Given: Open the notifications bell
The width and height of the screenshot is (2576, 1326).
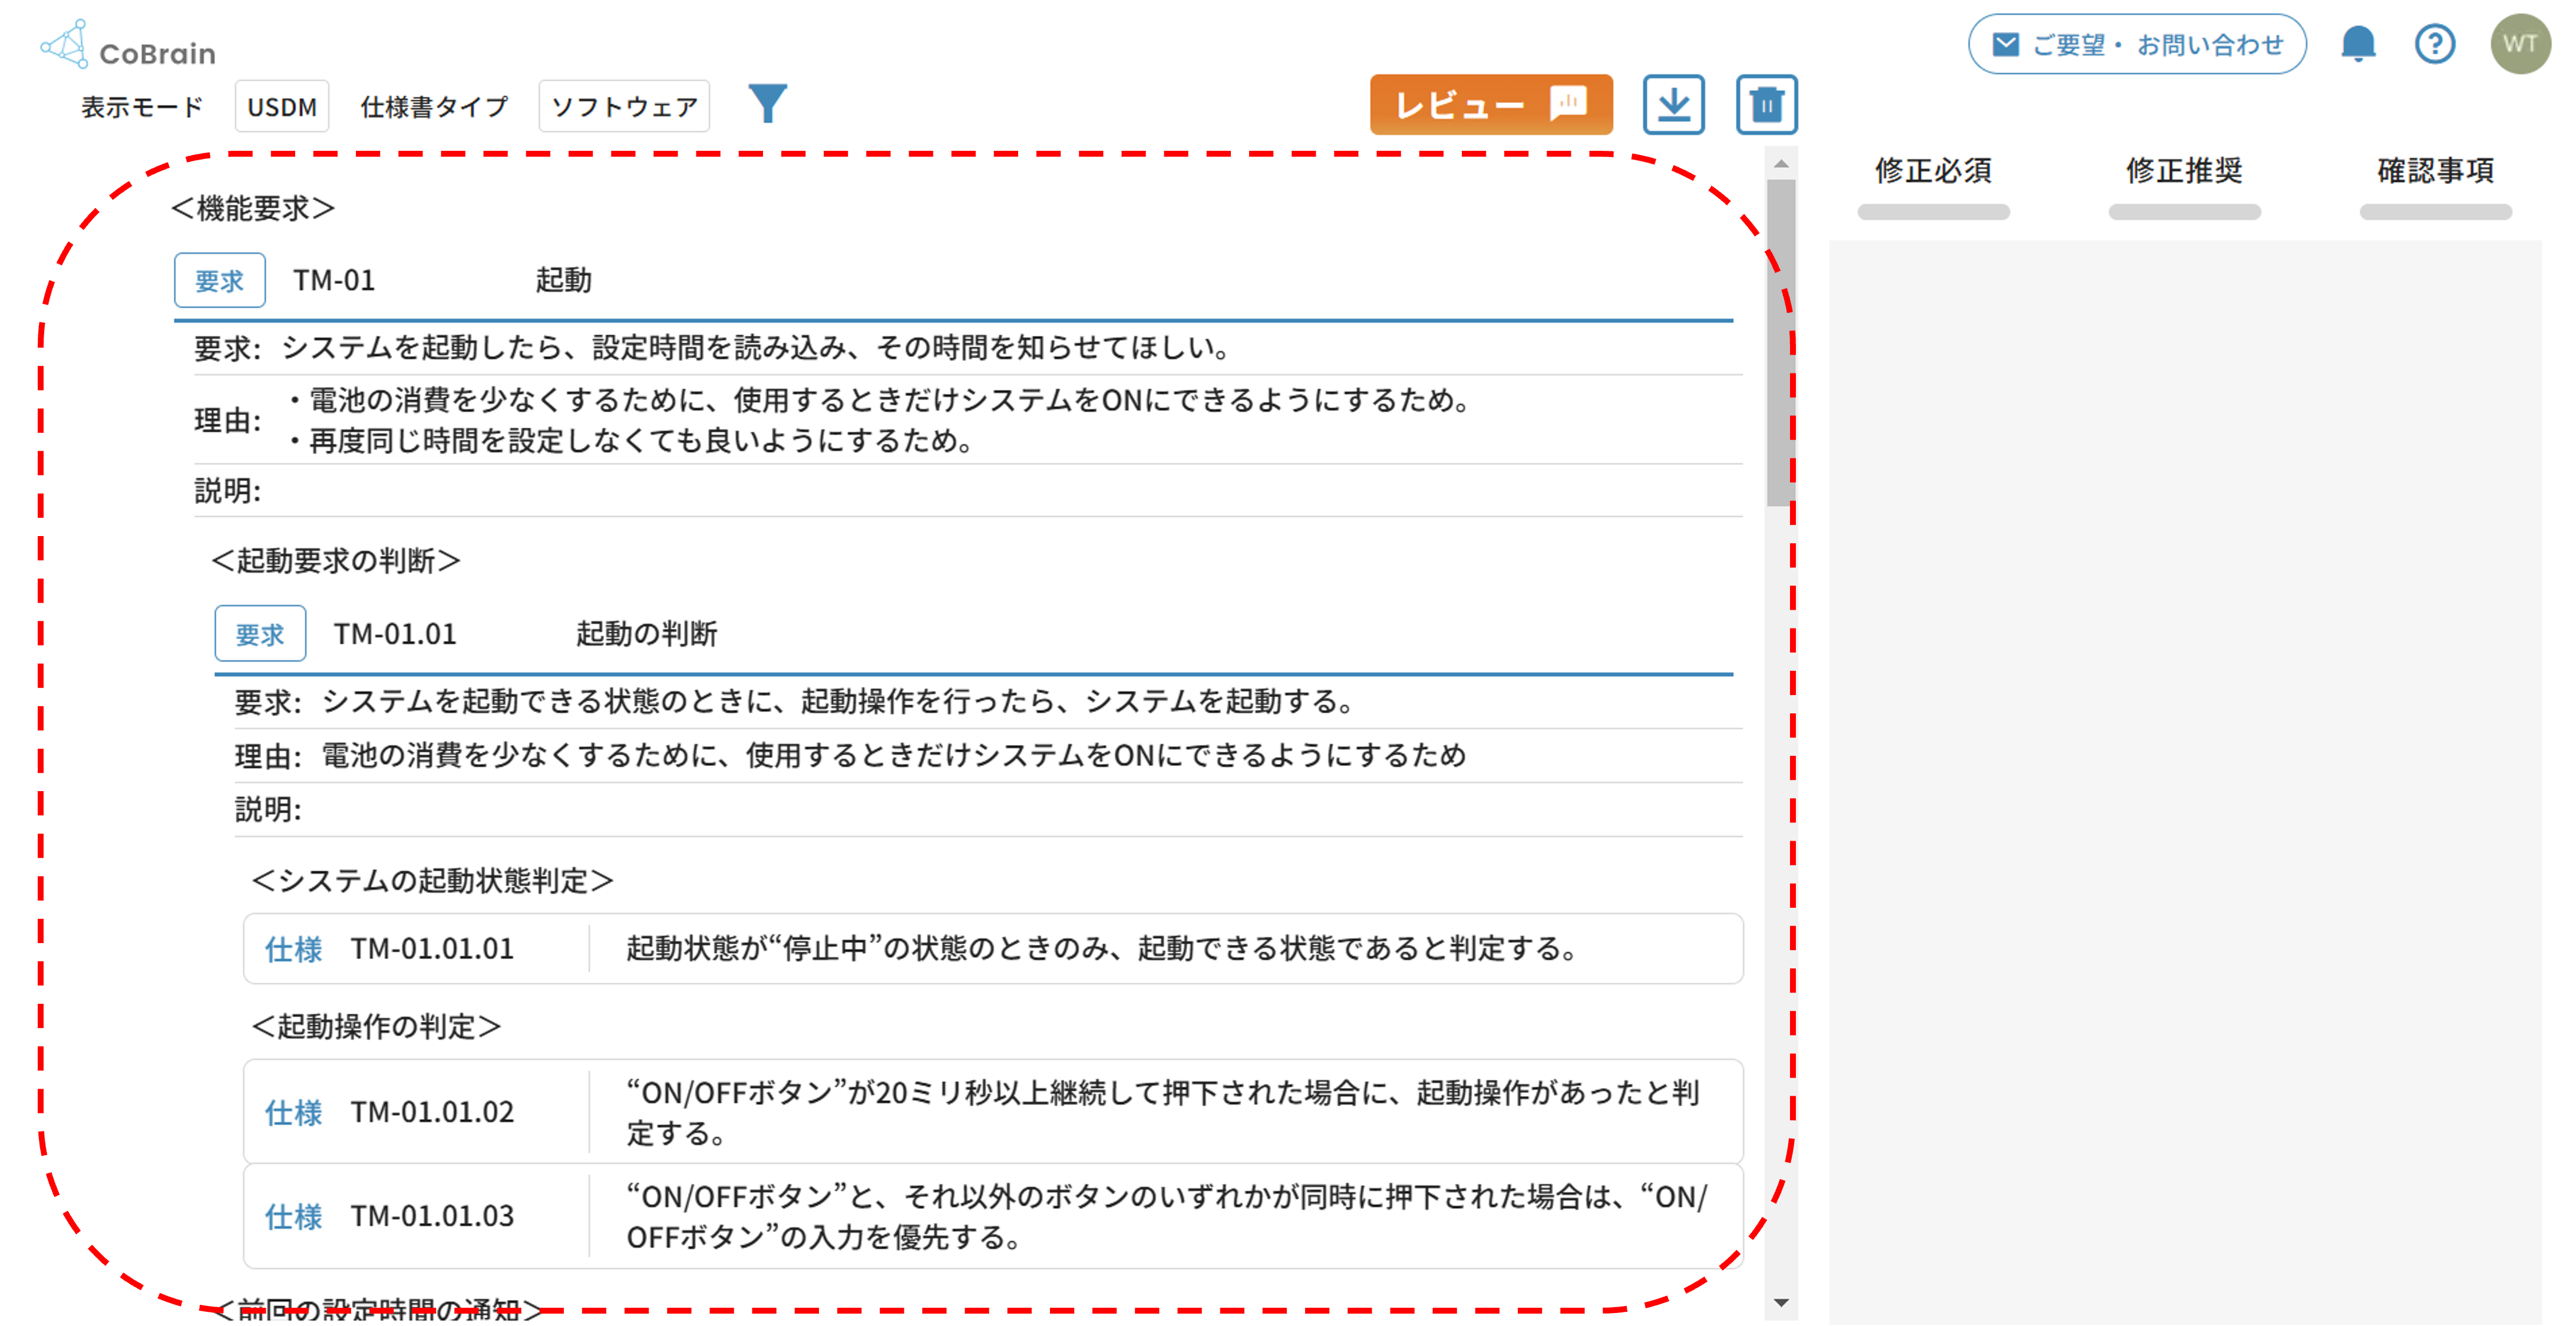Looking at the screenshot, I should [x=2358, y=44].
